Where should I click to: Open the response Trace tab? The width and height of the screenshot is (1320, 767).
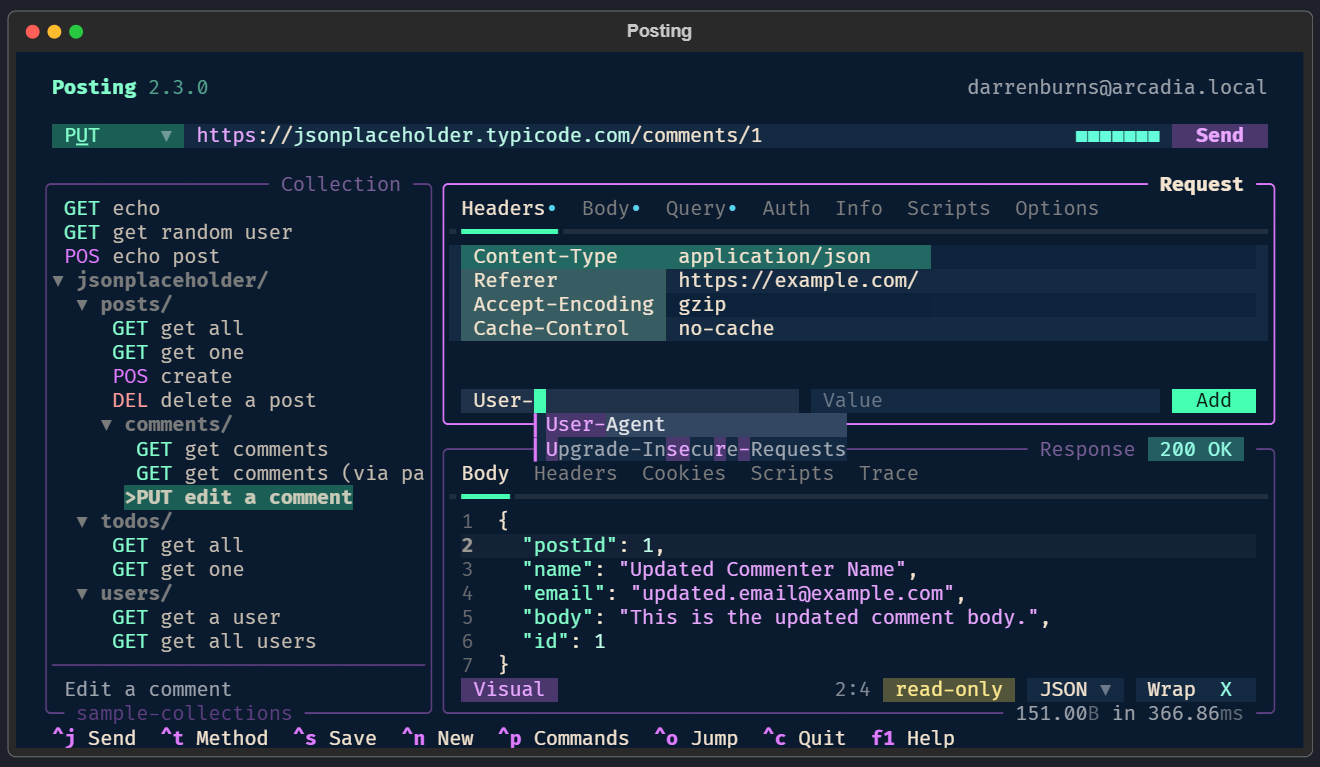pyautogui.click(x=888, y=474)
